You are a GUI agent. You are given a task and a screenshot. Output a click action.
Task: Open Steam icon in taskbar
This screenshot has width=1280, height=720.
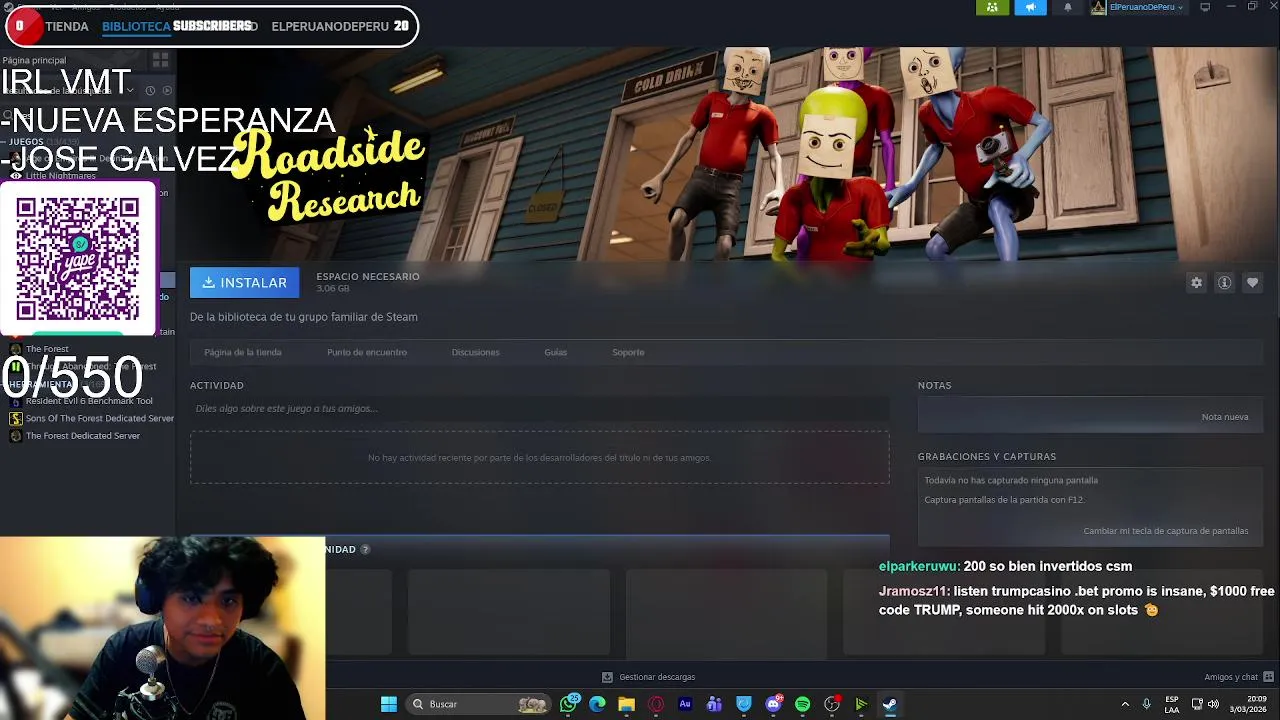[890, 704]
